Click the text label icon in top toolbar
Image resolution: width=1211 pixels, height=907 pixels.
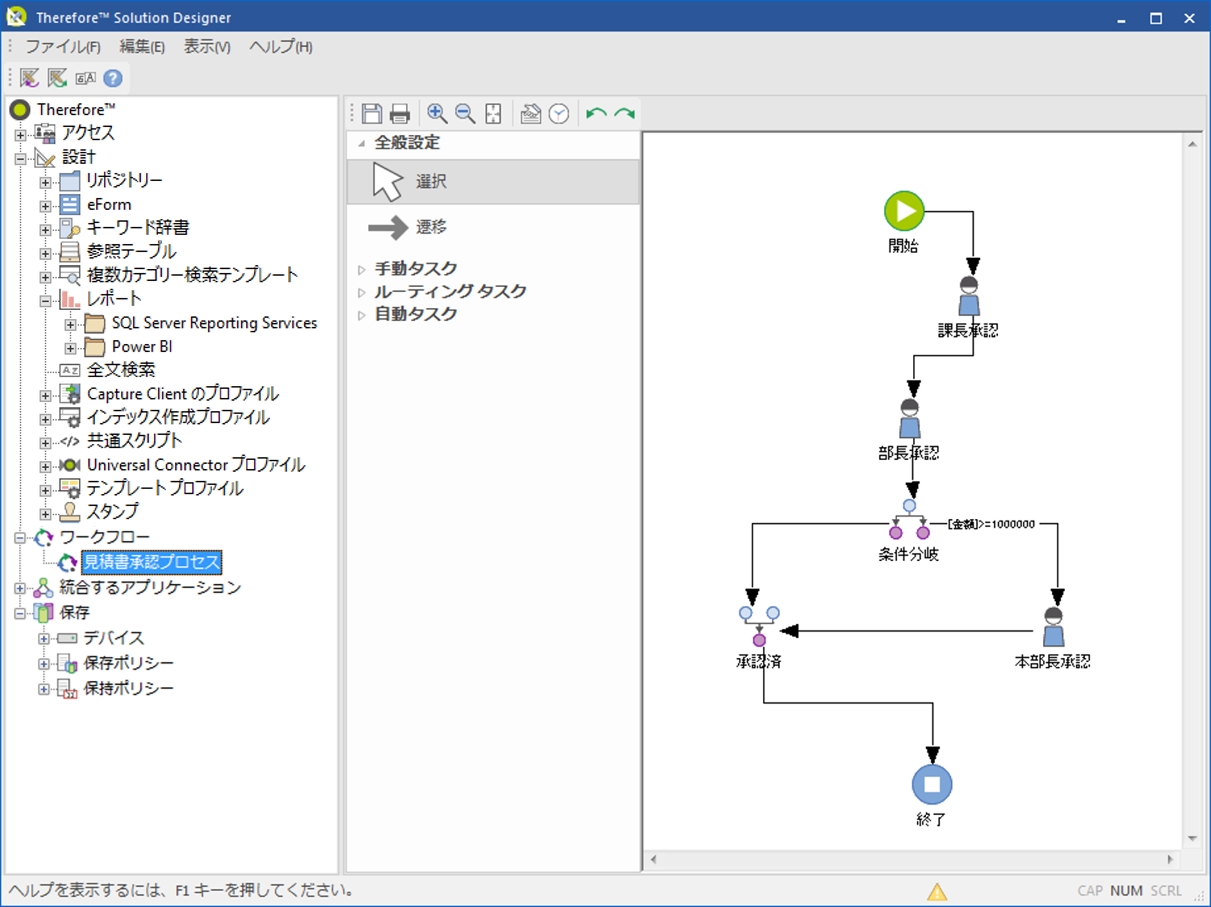86,78
